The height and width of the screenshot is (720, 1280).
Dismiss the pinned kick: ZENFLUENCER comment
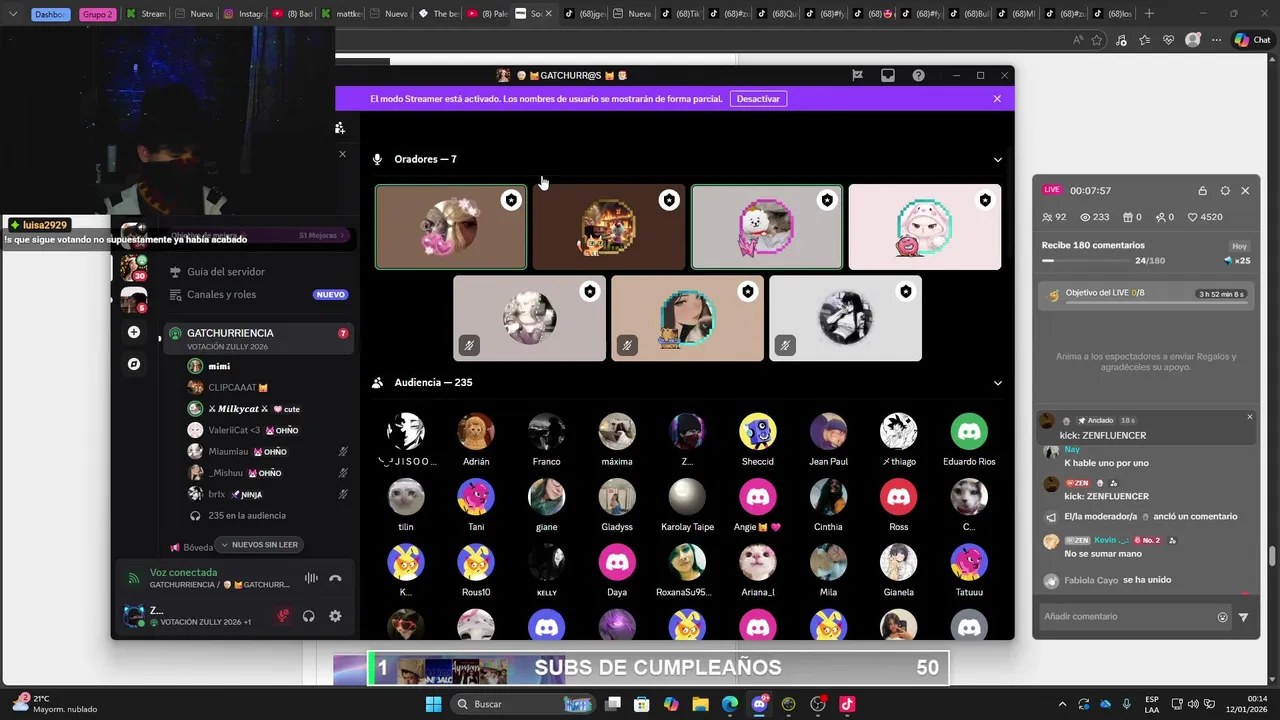pyautogui.click(x=1249, y=417)
